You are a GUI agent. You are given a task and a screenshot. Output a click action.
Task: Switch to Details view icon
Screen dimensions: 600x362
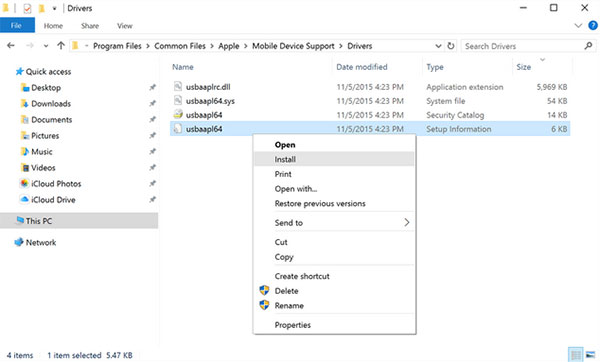(x=576, y=355)
